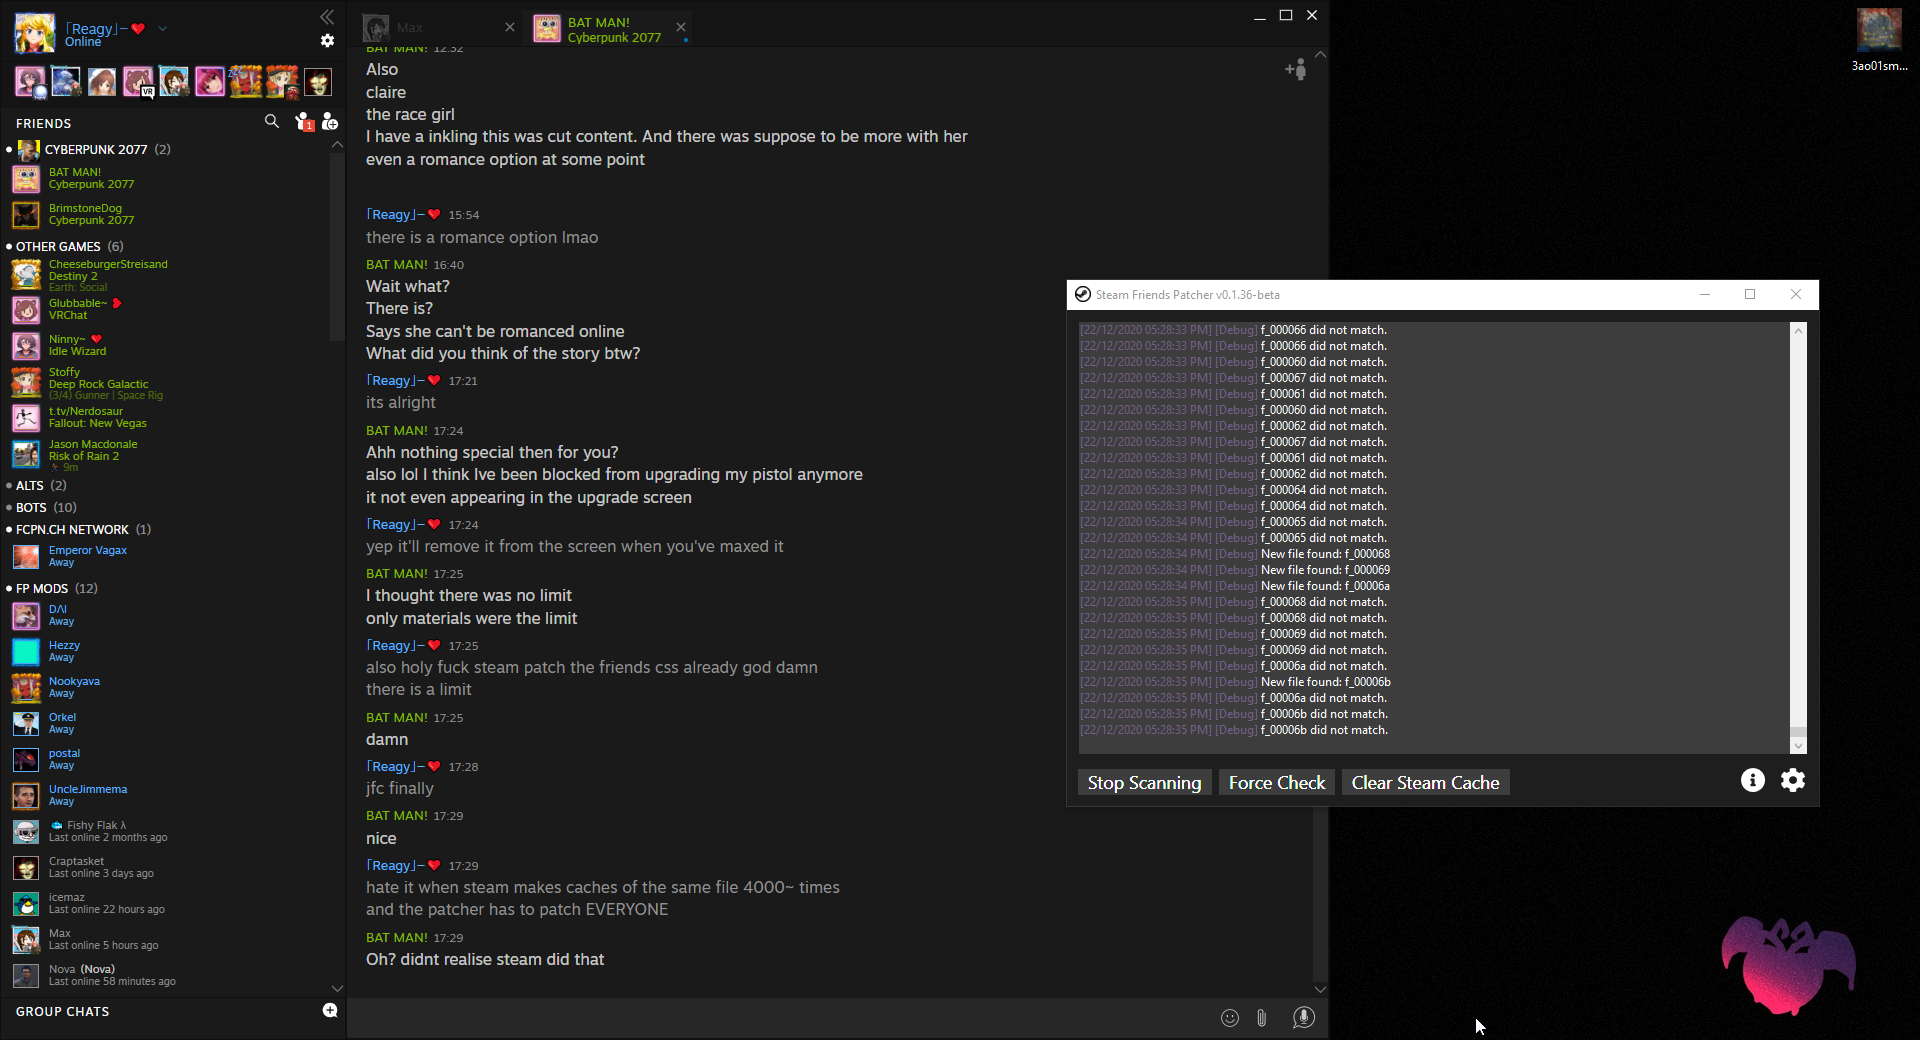Start voice chat with microphone icon
Viewport: 1920px width, 1040px height.
pos(1303,1017)
